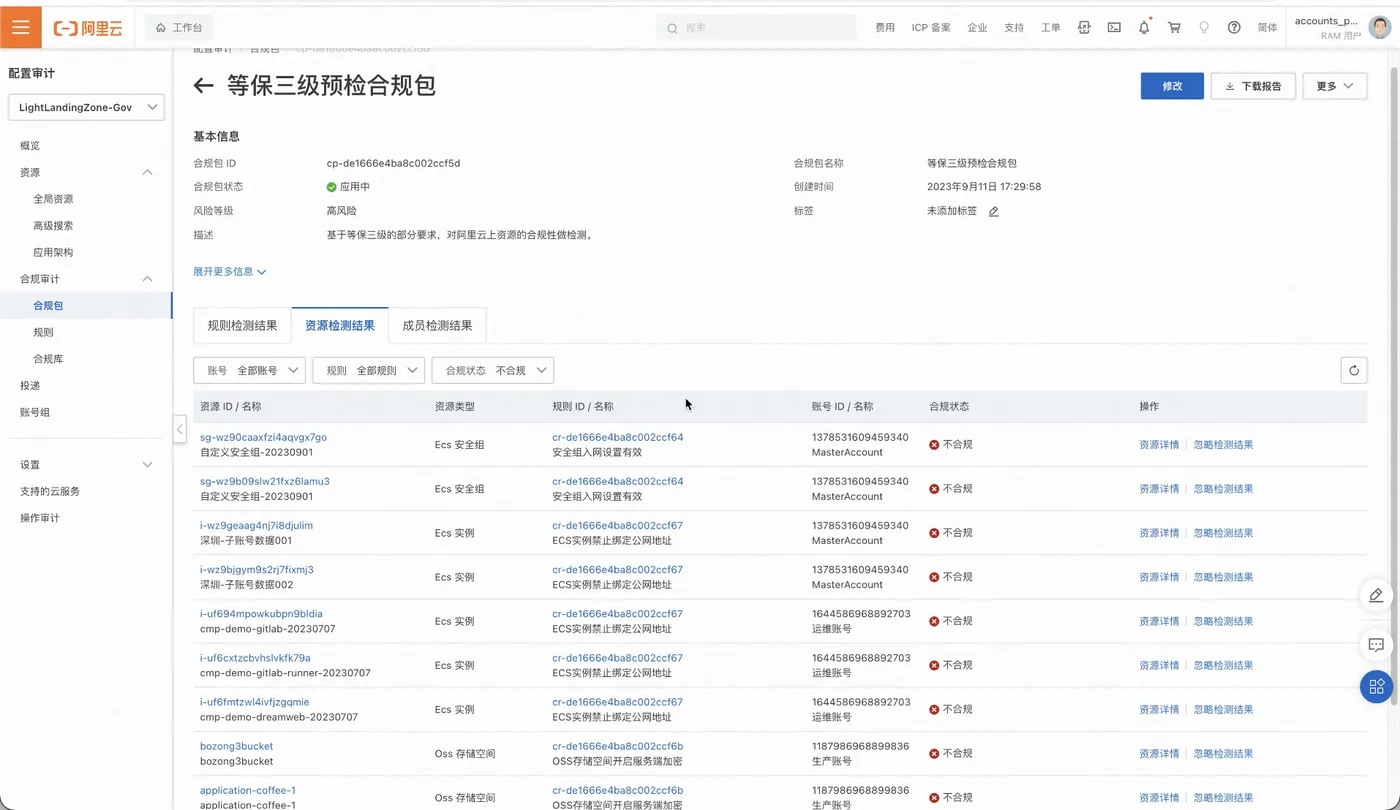Refresh the results table

click(1354, 370)
